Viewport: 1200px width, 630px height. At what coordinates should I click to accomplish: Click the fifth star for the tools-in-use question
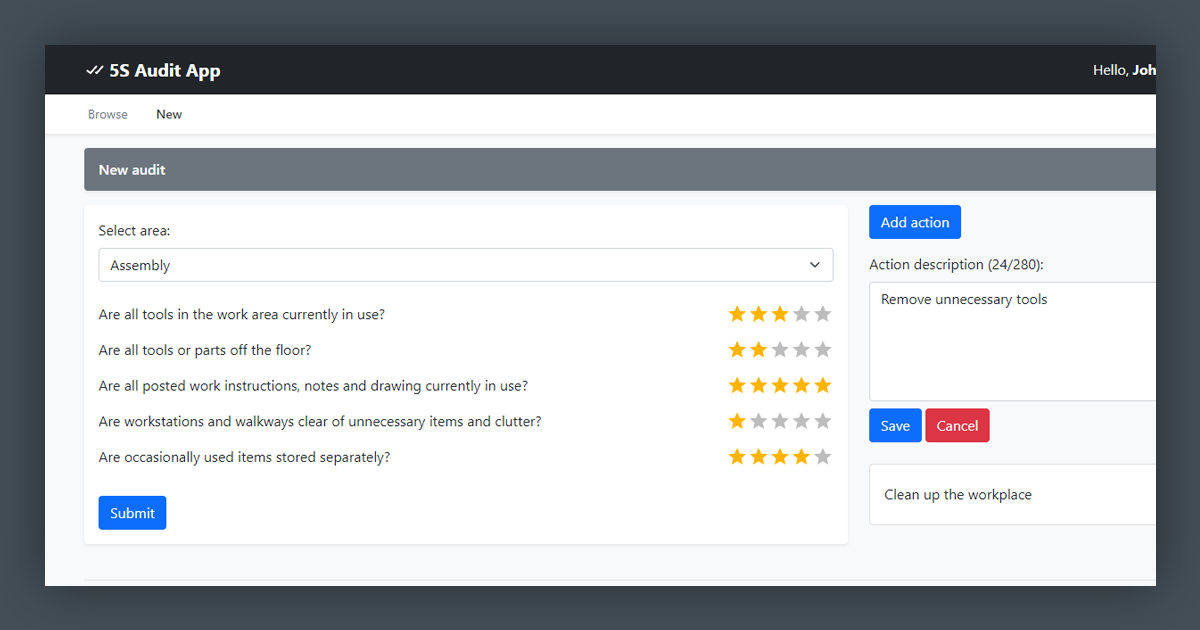point(822,313)
